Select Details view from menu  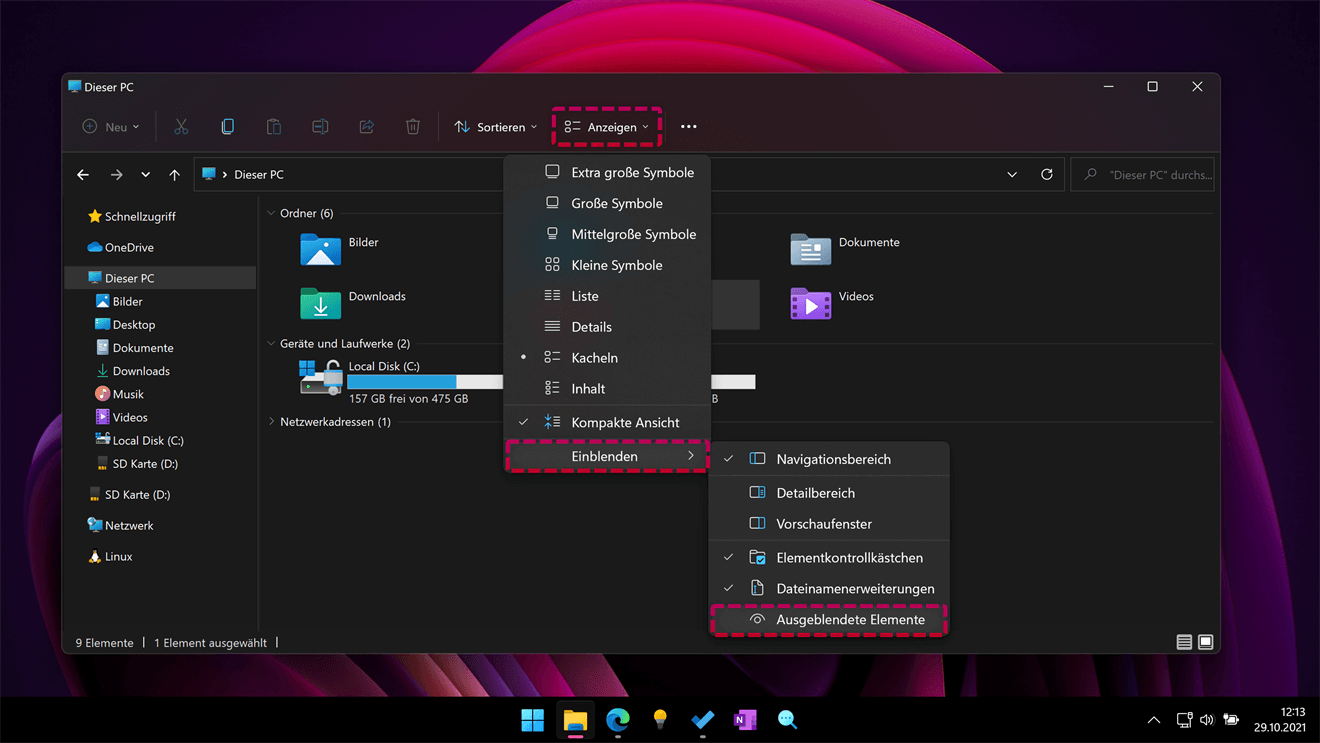(x=591, y=327)
